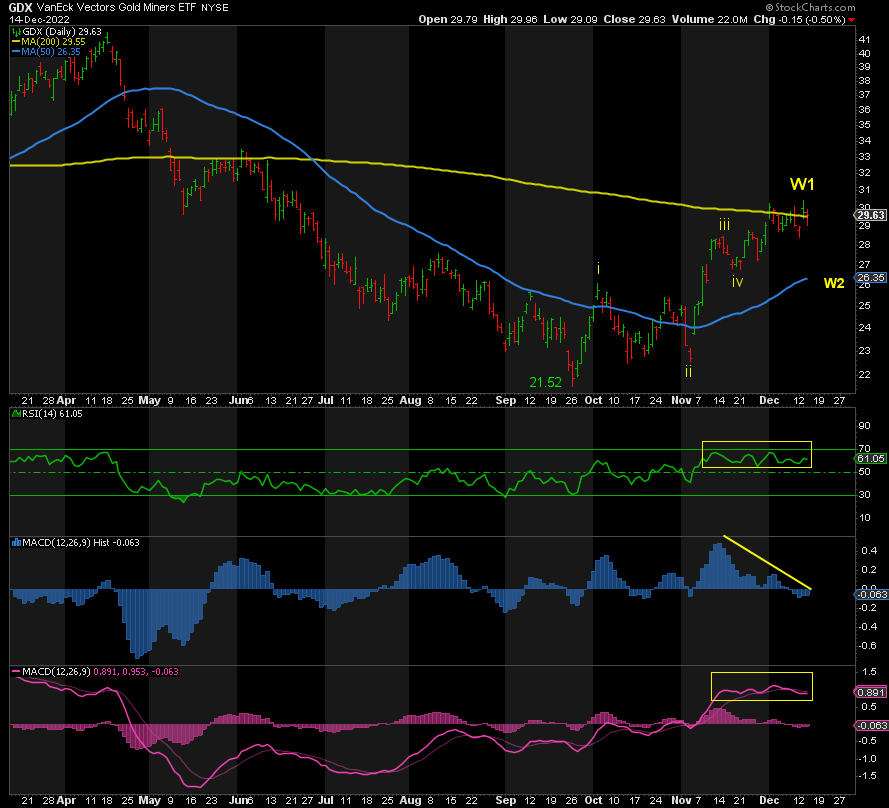
Task: Click 'Sep' on the price chart date axis
Action: [x=506, y=400]
